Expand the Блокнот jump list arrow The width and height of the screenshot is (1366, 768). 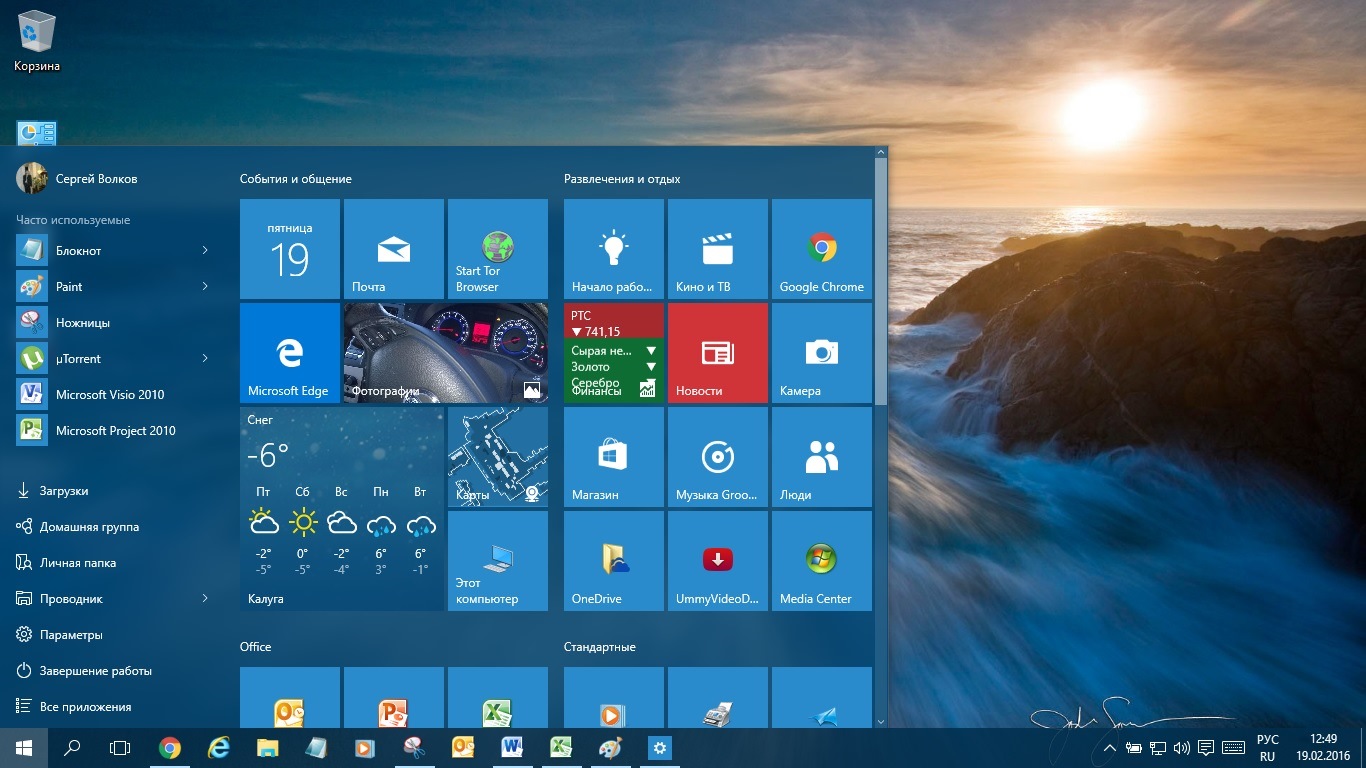click(205, 250)
